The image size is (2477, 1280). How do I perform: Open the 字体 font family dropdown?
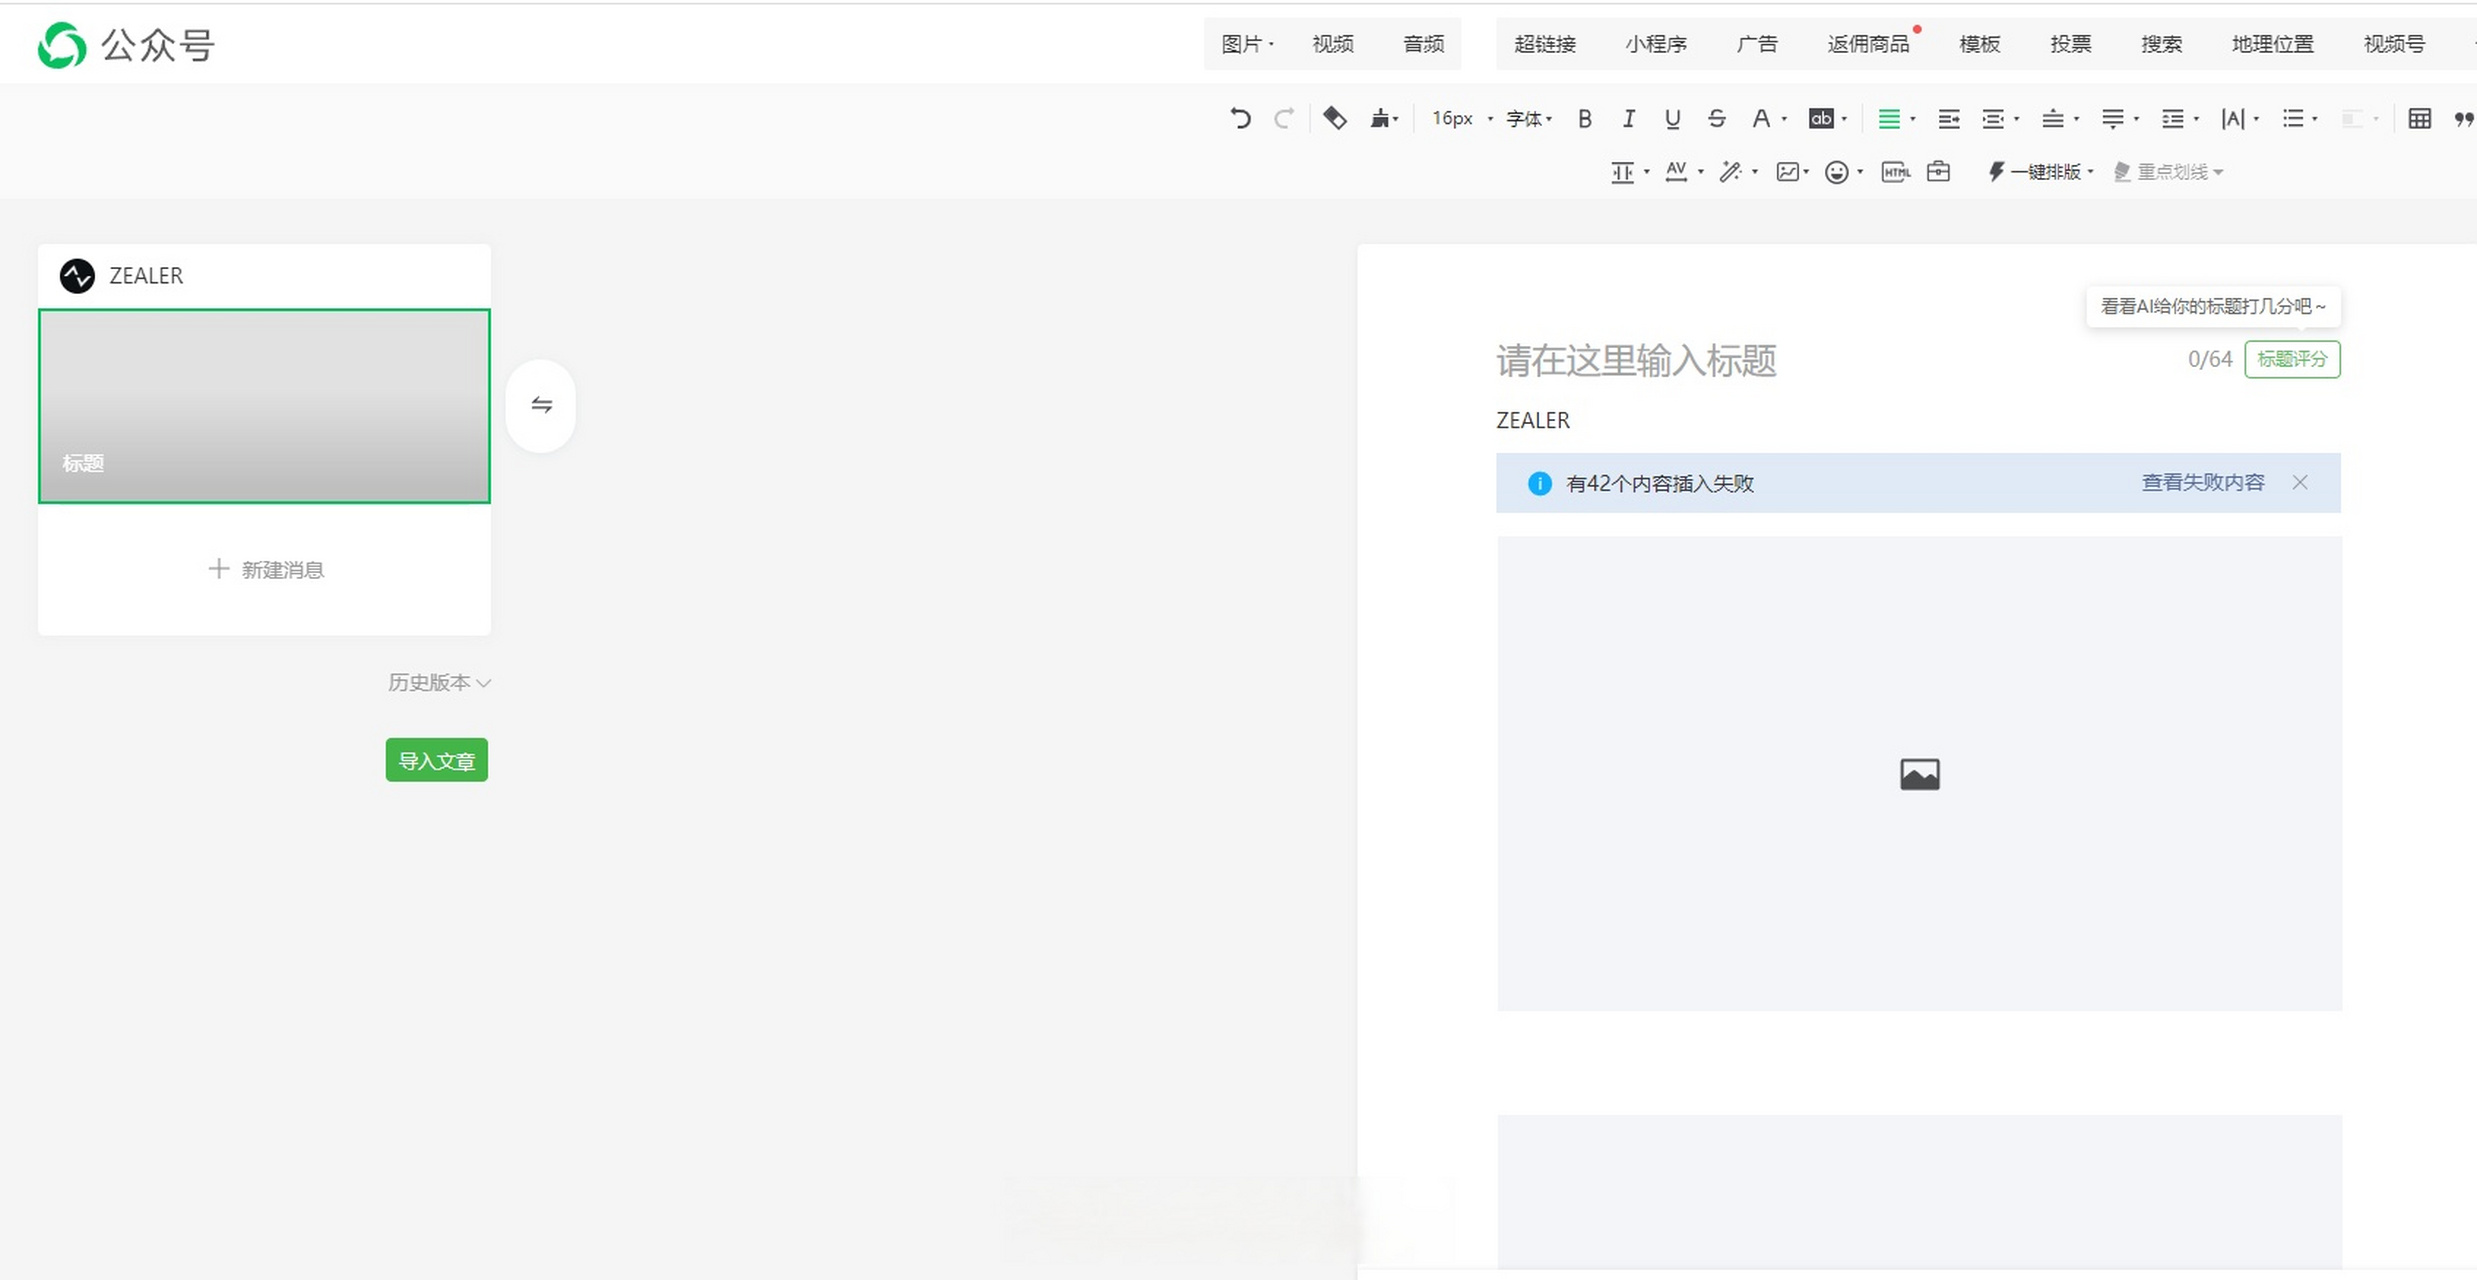pos(1529,119)
